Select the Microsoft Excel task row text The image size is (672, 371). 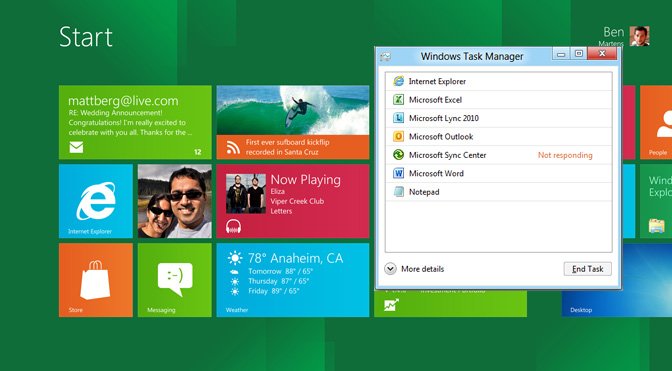point(435,100)
